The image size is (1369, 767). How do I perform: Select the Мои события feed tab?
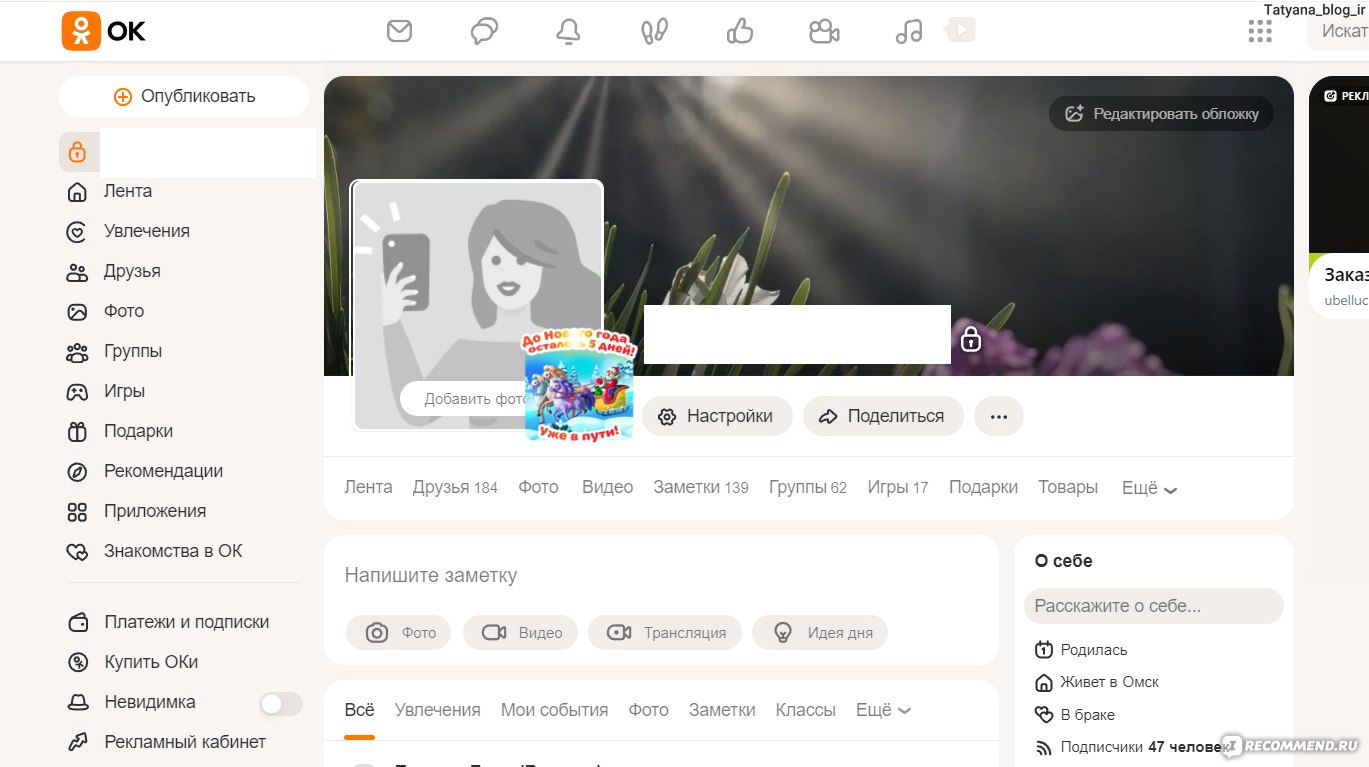[x=554, y=710]
